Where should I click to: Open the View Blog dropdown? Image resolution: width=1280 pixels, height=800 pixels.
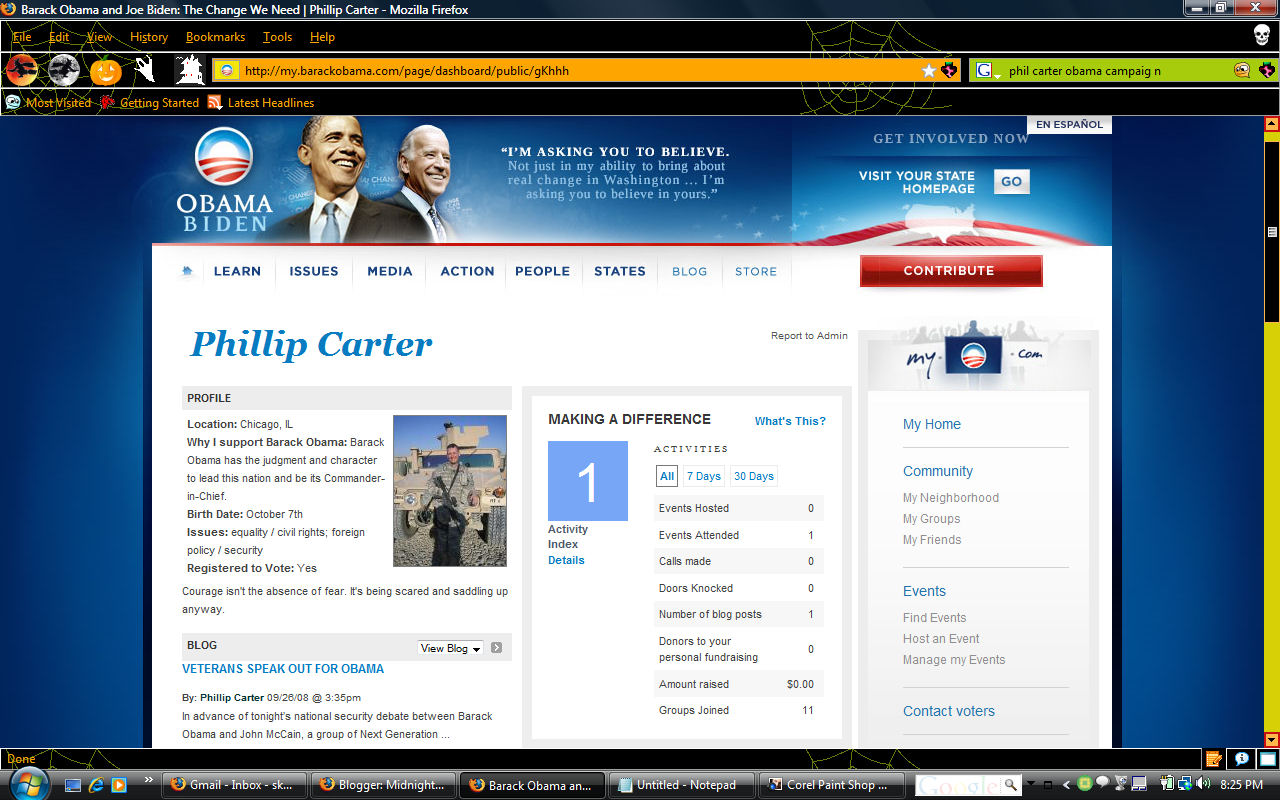(450, 648)
